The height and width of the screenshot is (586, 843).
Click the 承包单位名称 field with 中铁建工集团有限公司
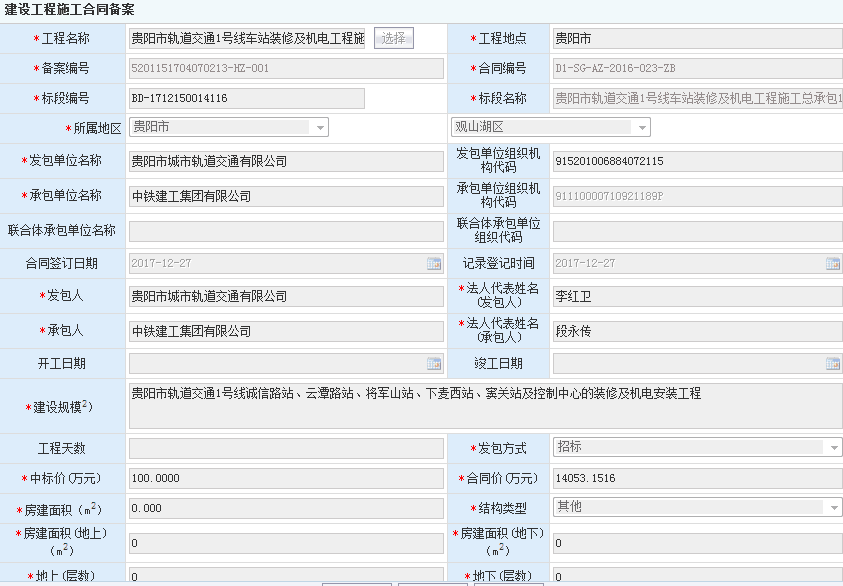(286, 196)
